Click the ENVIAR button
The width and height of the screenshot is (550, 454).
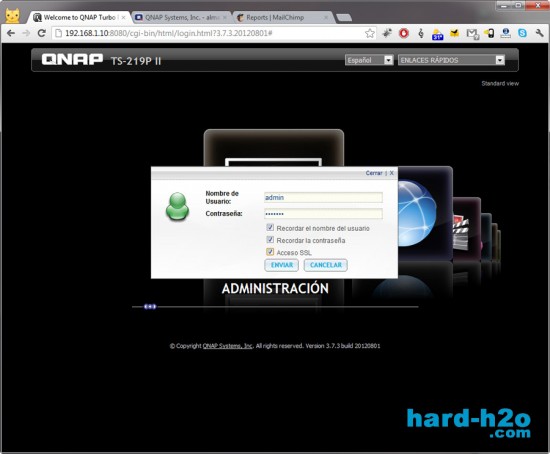pyautogui.click(x=281, y=265)
